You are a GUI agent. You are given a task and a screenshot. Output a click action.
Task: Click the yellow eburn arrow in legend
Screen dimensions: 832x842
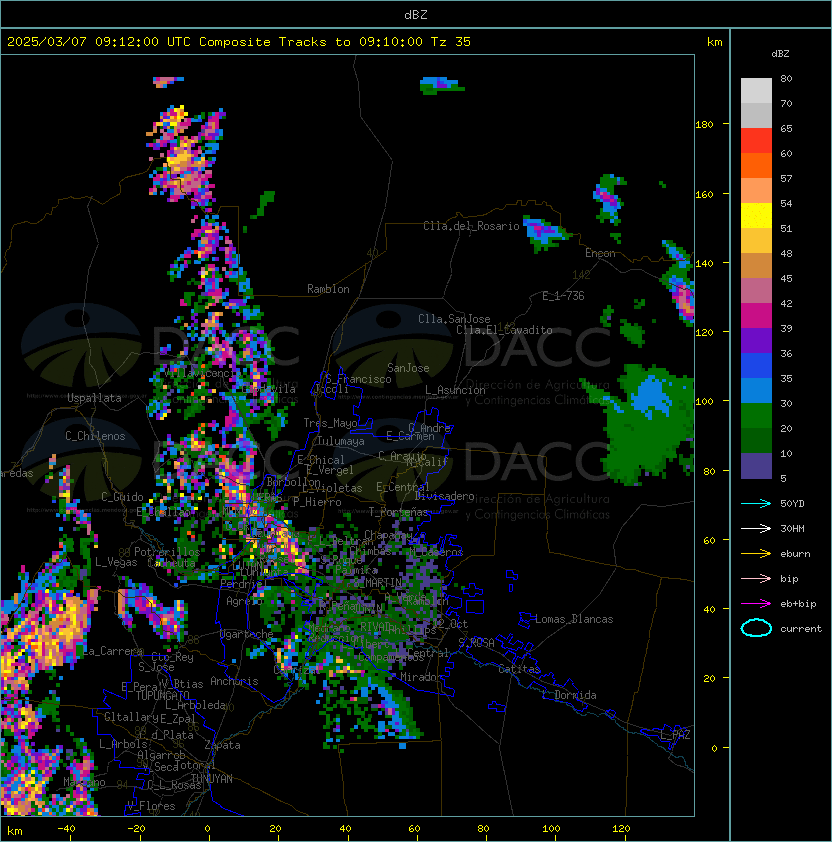pyautogui.click(x=756, y=554)
